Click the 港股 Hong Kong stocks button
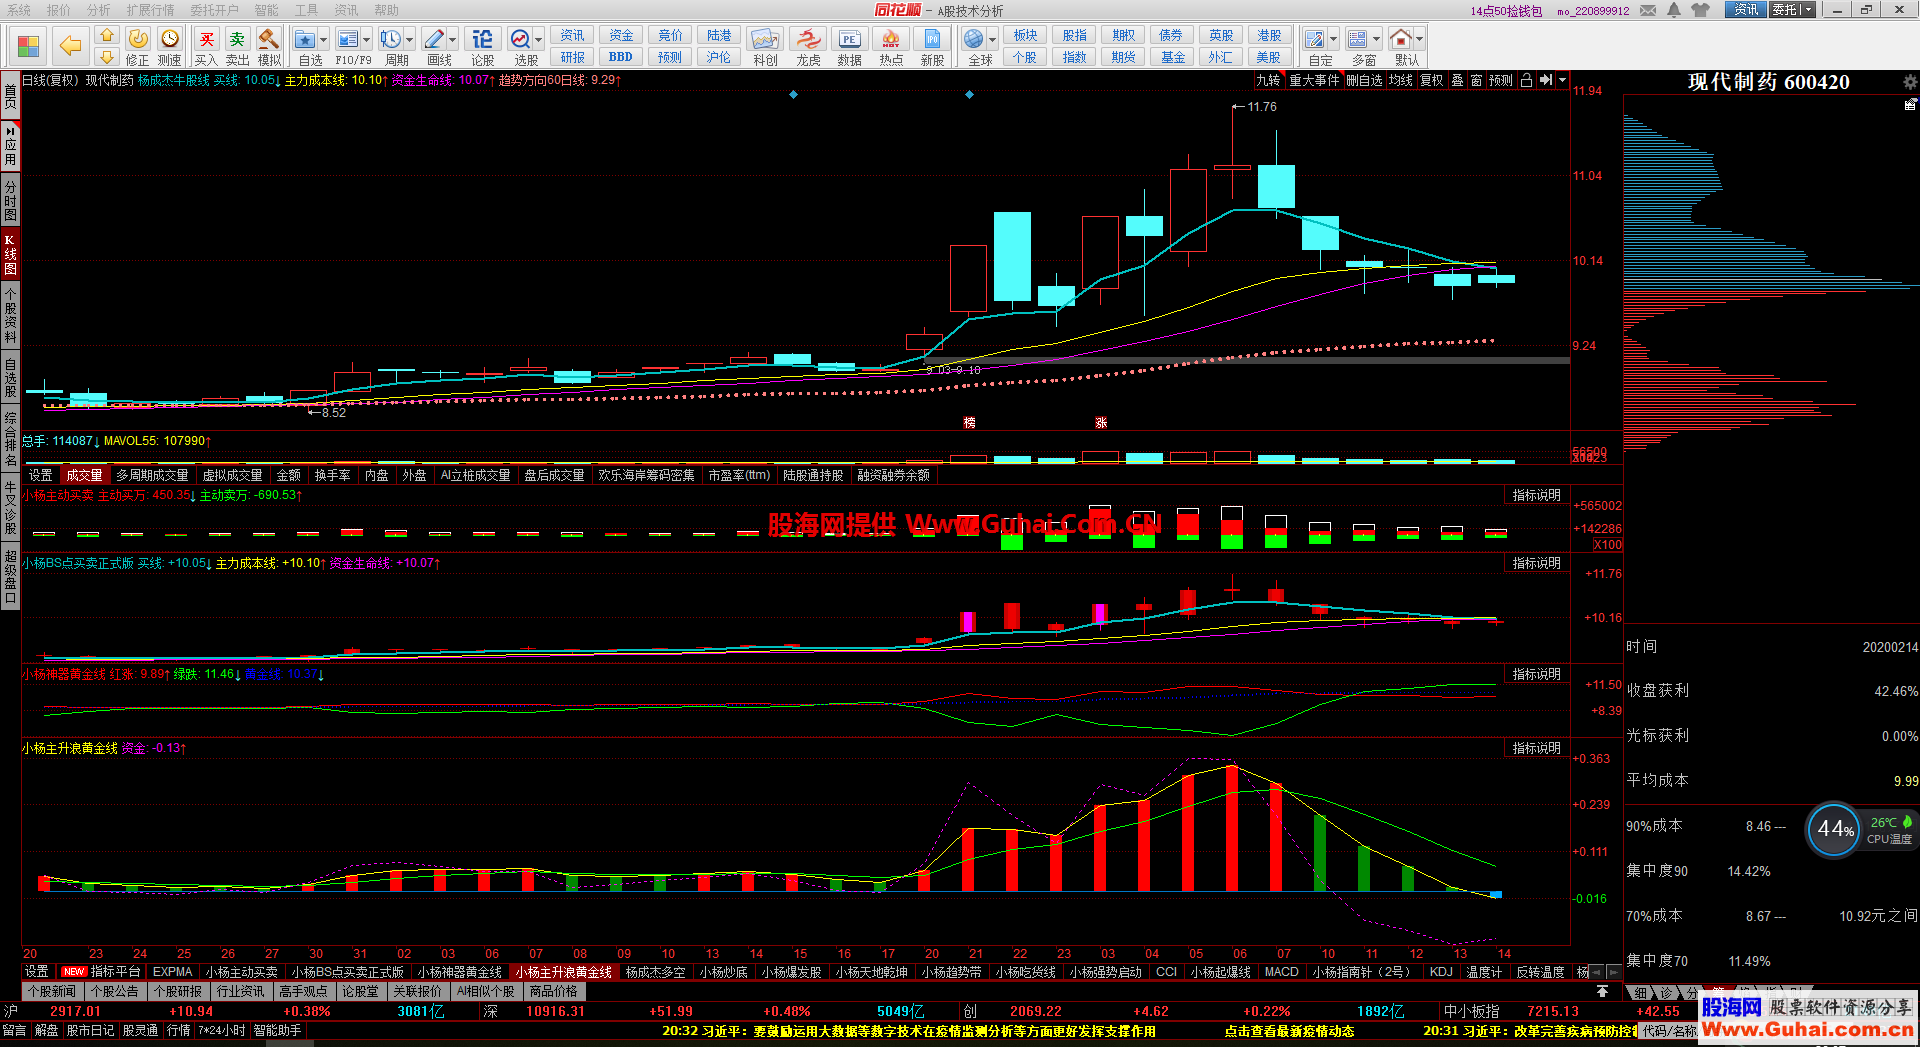The height and width of the screenshot is (1047, 1920). [1269, 35]
